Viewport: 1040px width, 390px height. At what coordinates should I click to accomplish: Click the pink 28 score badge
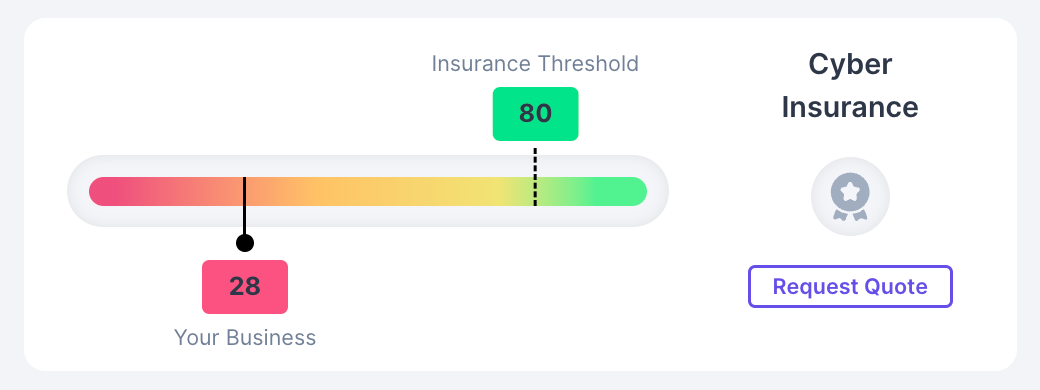click(x=245, y=287)
